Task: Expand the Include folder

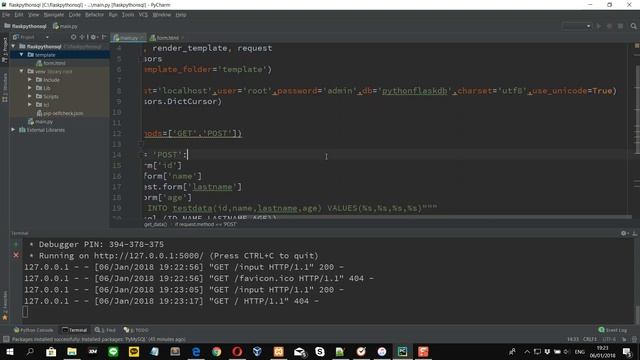Action: pos(30,80)
